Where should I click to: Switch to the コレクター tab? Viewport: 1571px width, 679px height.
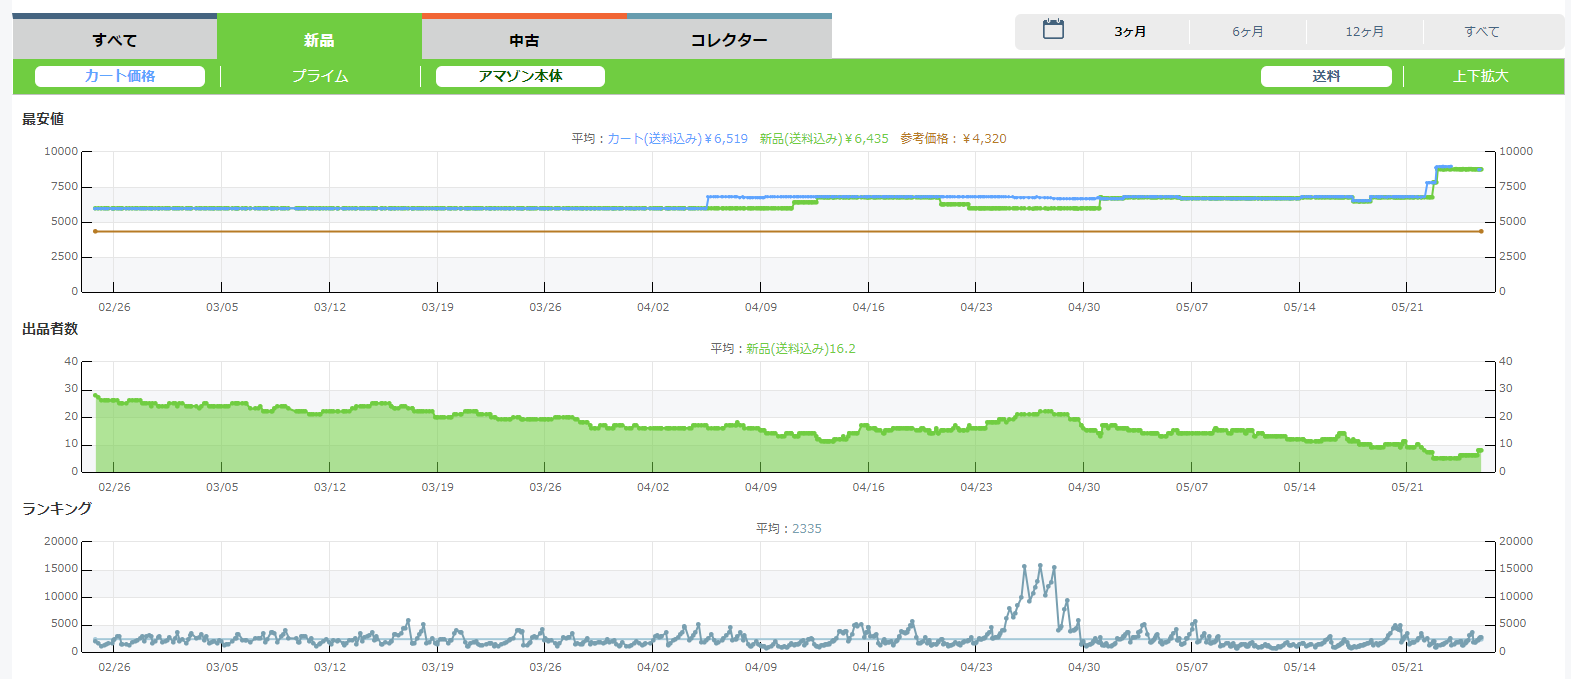tap(729, 40)
